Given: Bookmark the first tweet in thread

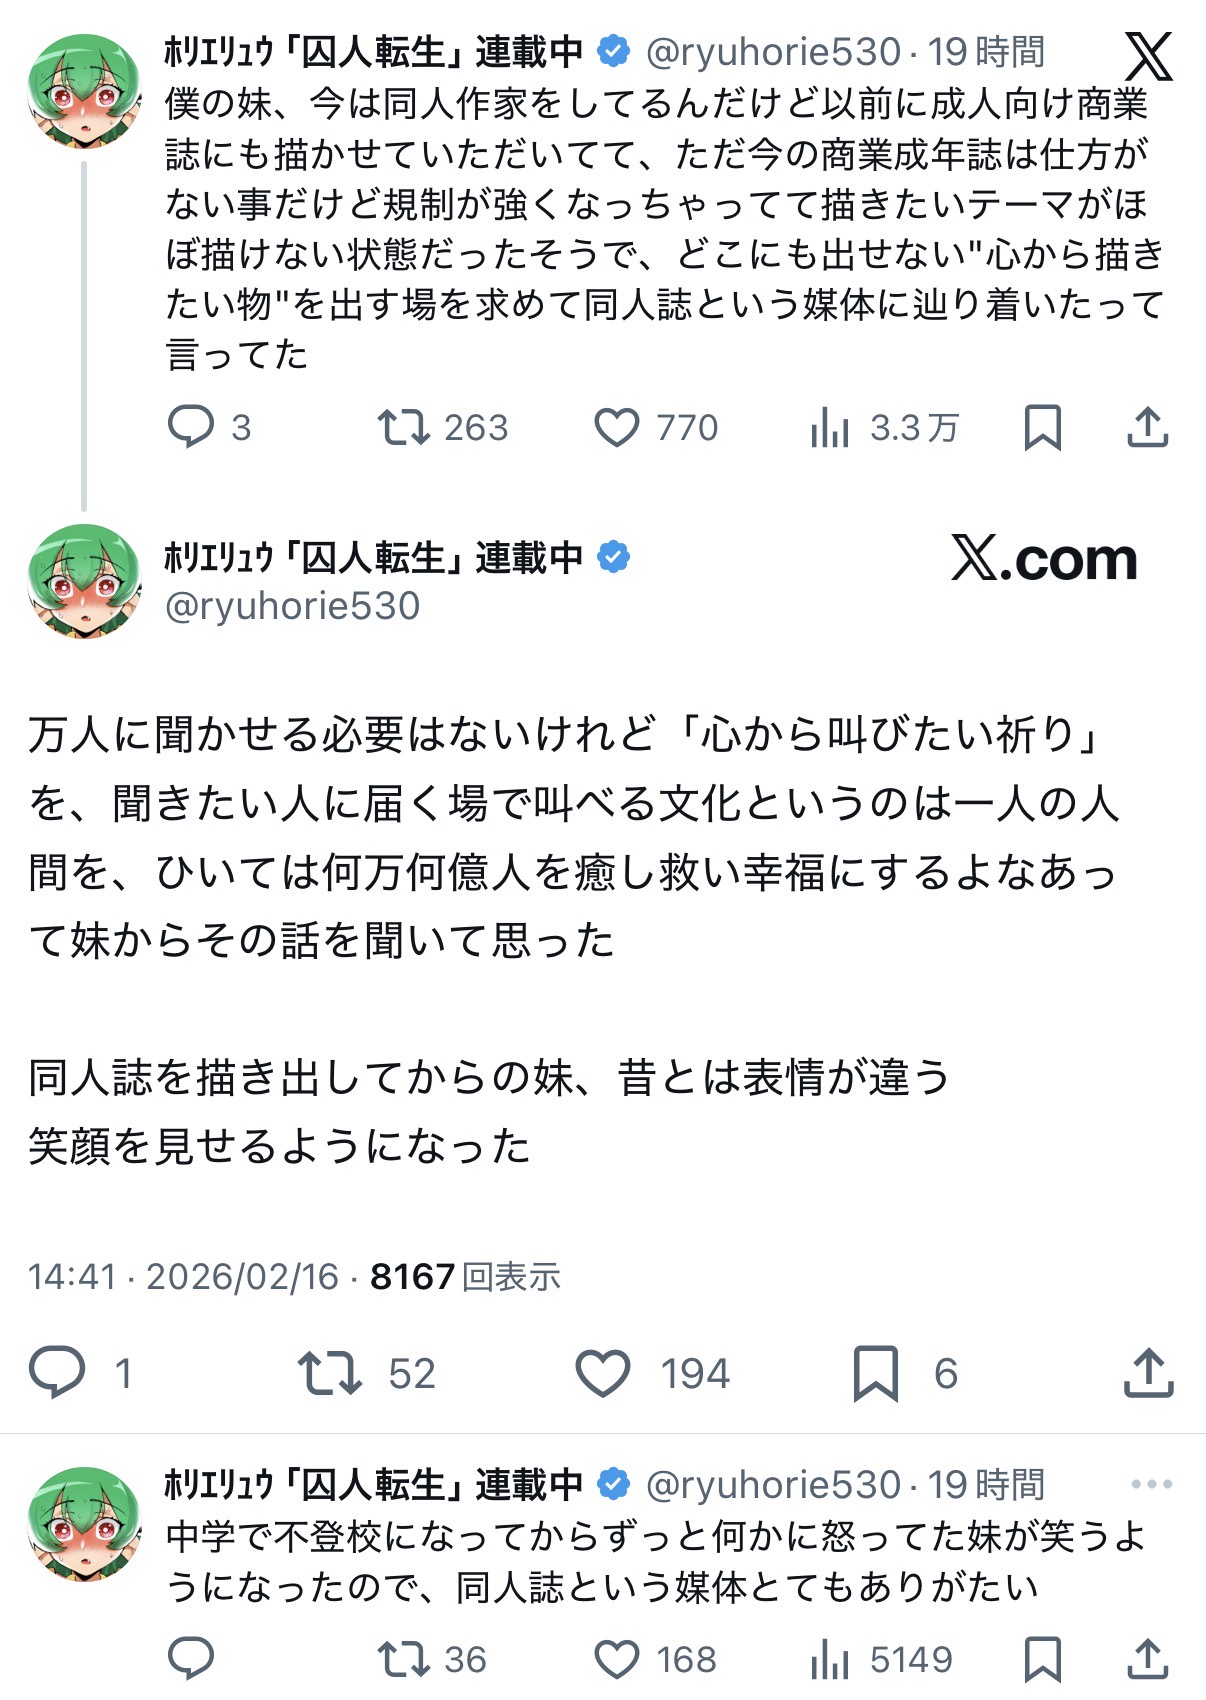Looking at the screenshot, I should (x=1042, y=428).
